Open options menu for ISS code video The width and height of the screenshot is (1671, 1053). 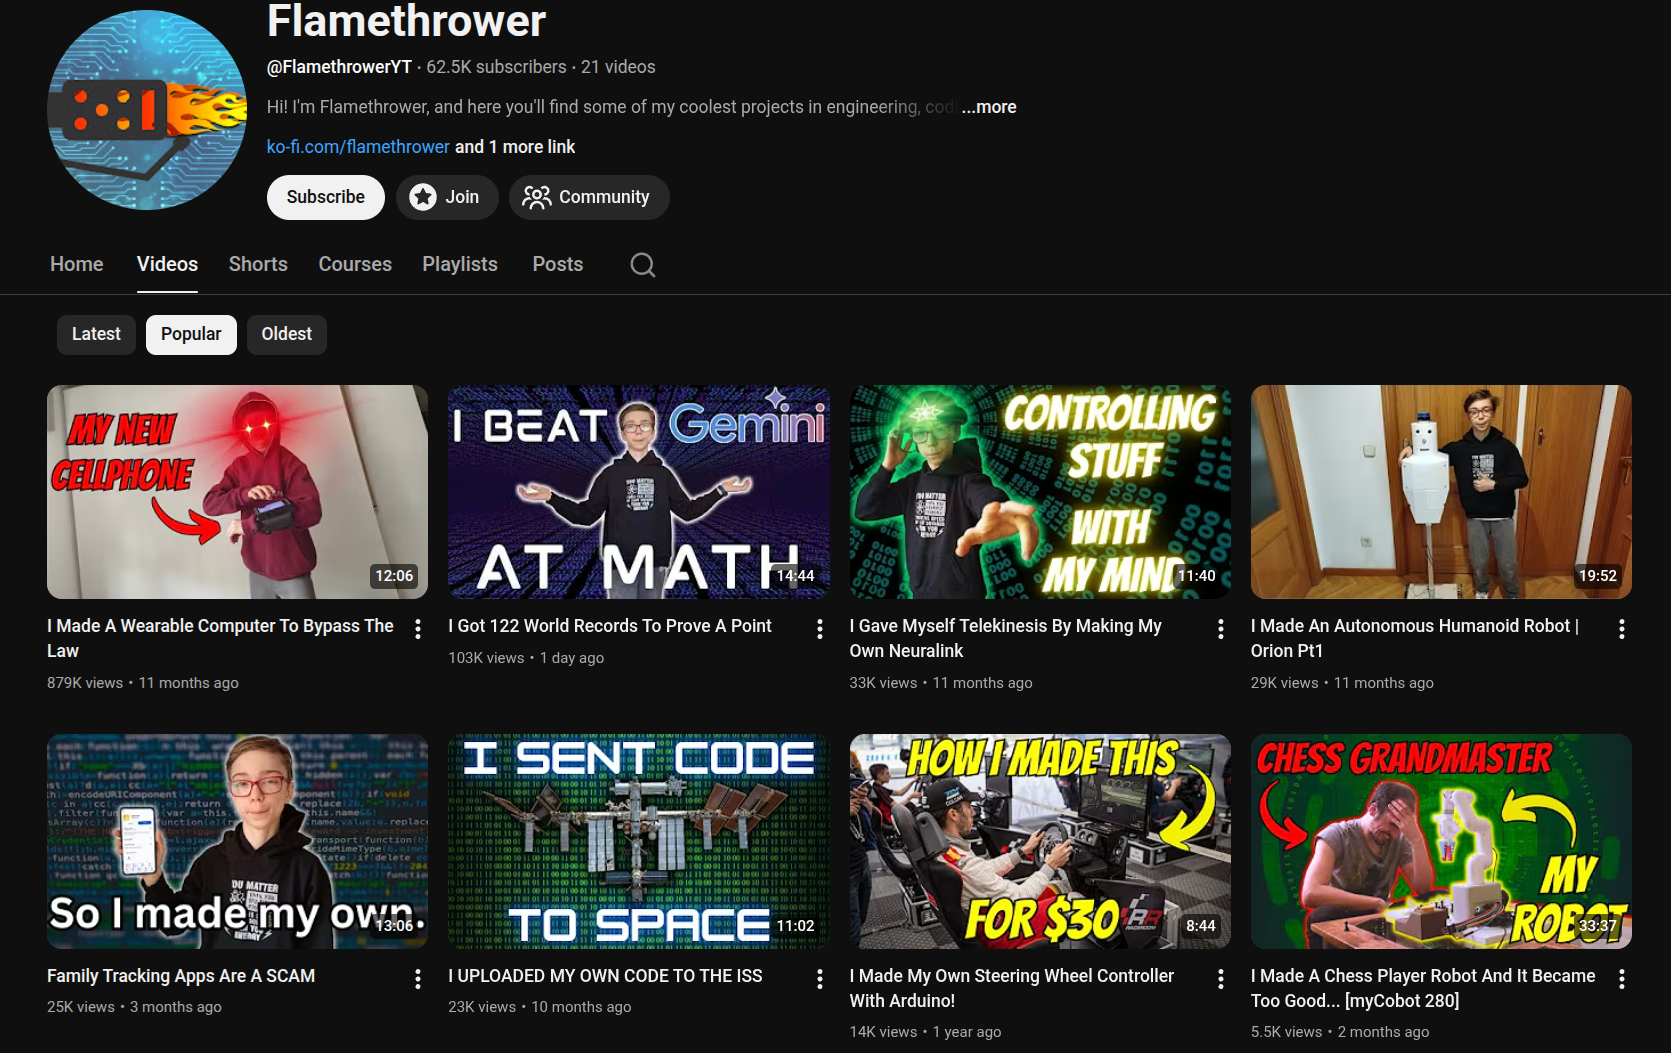820,979
